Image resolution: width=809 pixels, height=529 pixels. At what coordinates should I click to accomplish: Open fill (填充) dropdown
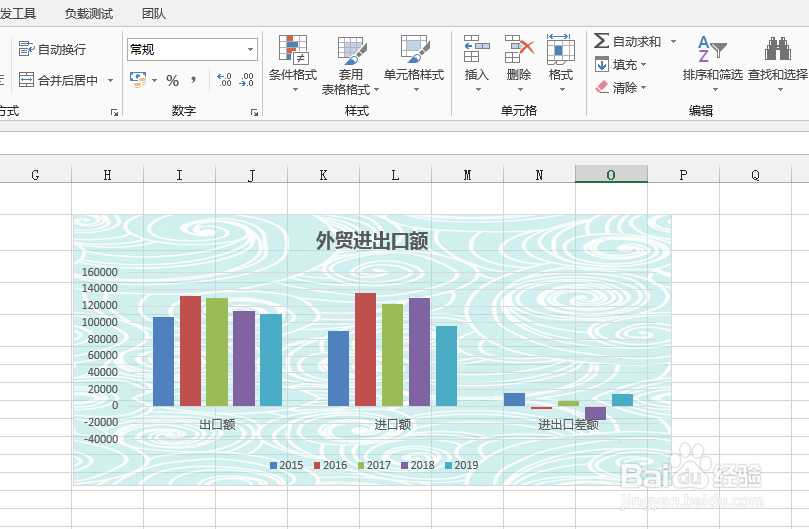pyautogui.click(x=621, y=65)
